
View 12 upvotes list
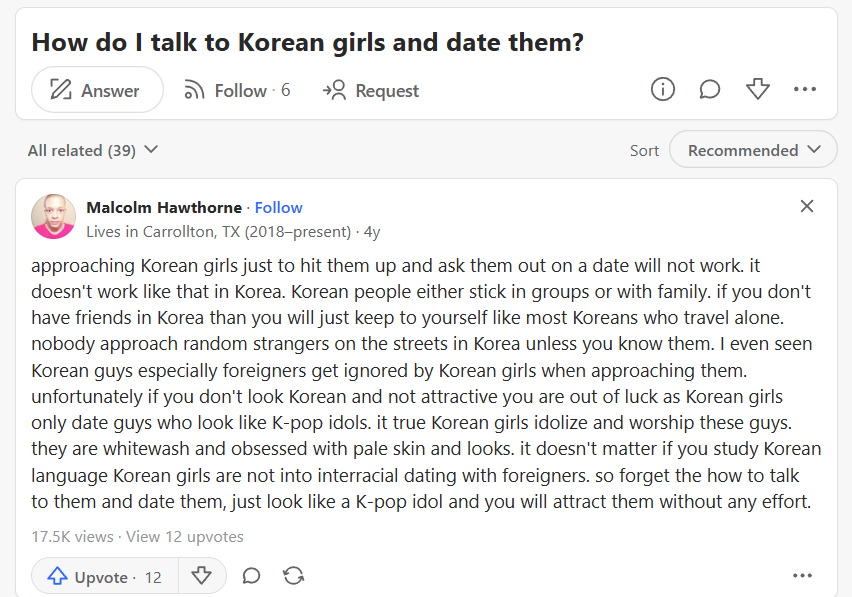[185, 536]
